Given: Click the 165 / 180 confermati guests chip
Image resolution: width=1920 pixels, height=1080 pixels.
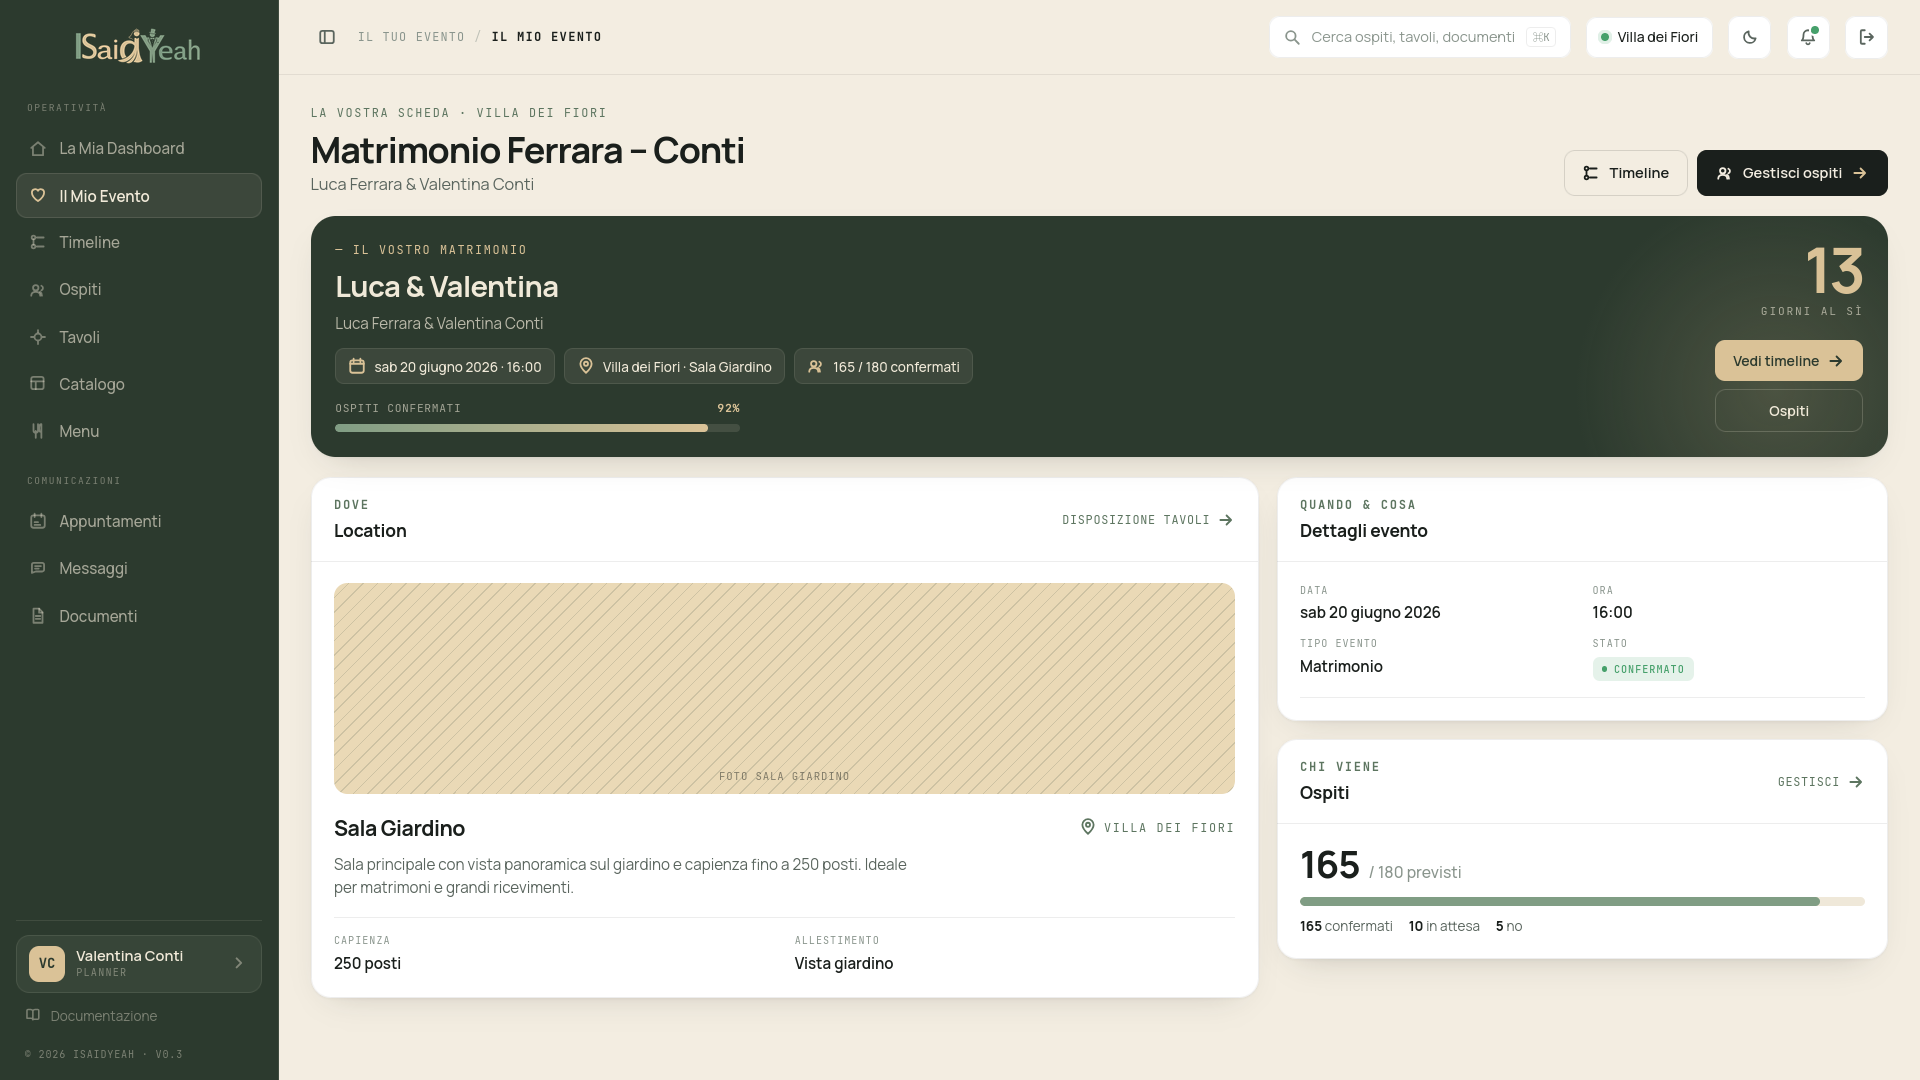Looking at the screenshot, I should coord(883,366).
